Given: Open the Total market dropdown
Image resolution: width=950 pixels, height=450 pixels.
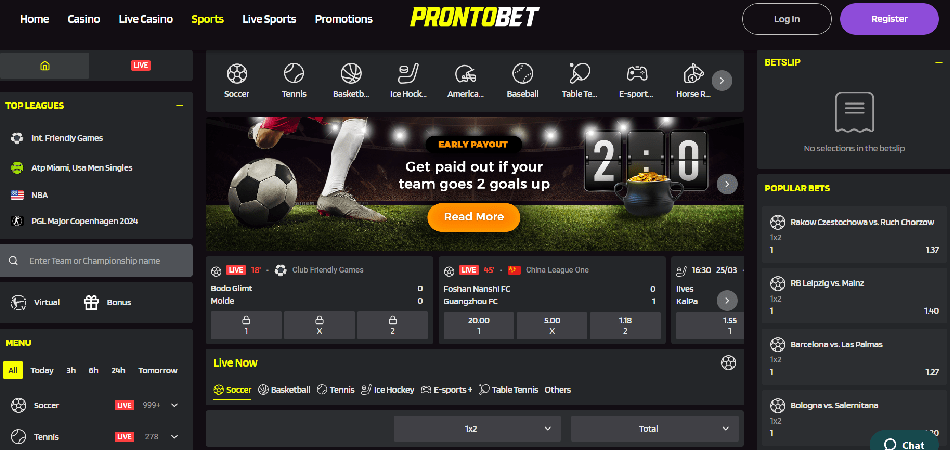Looking at the screenshot, I should [x=655, y=429].
